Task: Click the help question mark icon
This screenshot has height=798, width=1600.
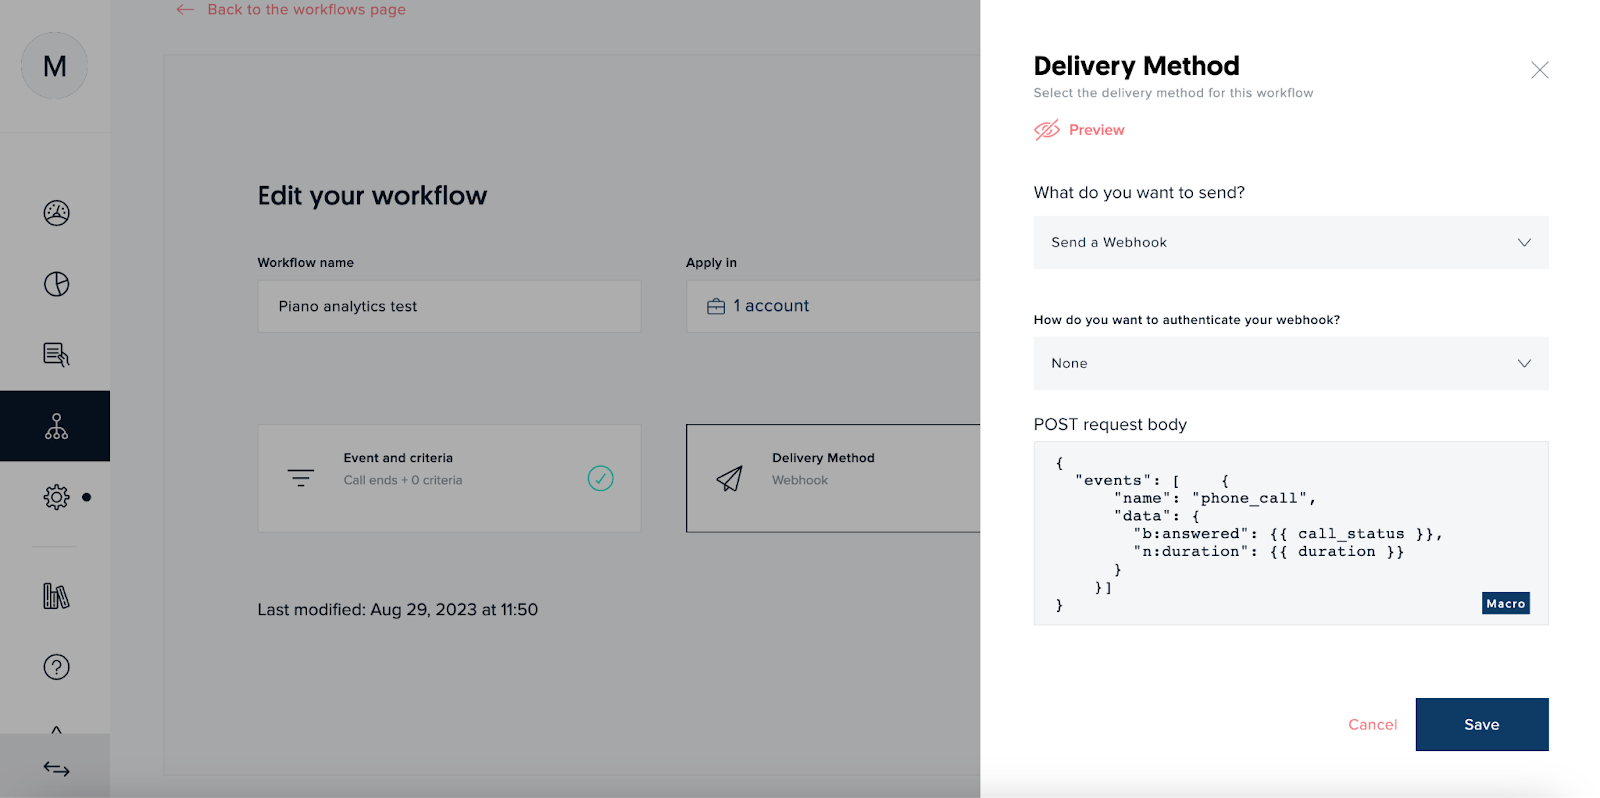Action: (56, 667)
